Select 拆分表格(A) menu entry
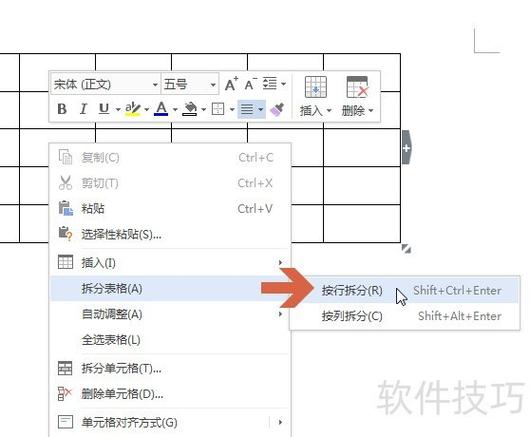530x437 pixels. (170, 289)
